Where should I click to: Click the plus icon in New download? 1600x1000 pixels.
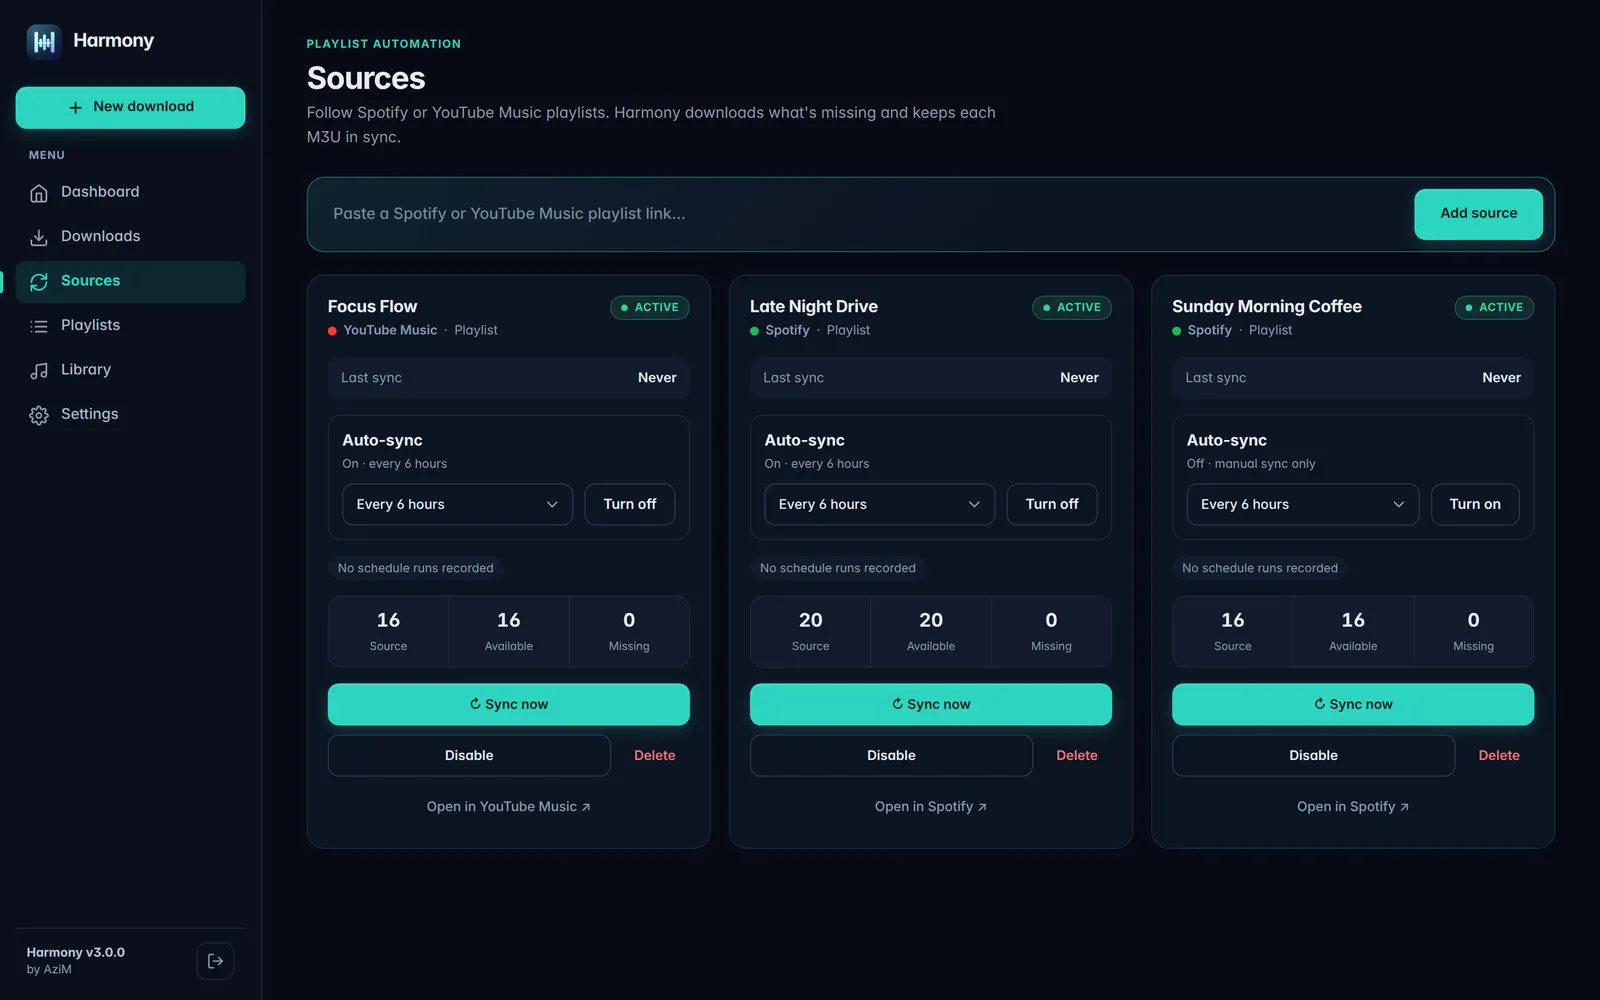(75, 107)
